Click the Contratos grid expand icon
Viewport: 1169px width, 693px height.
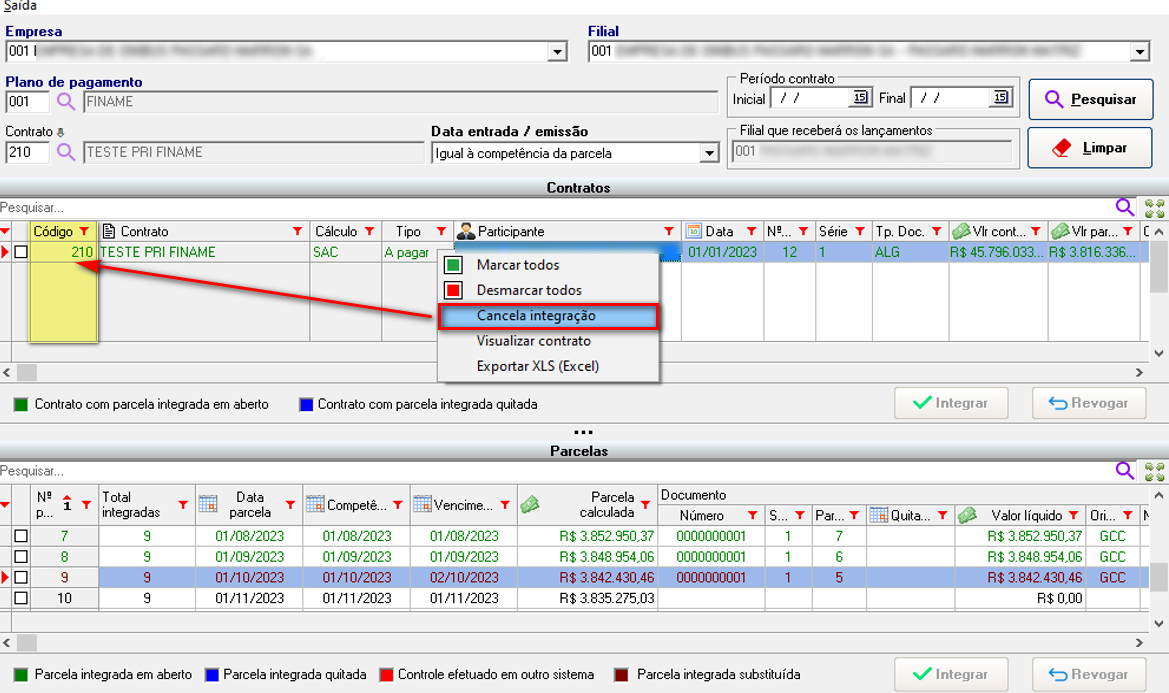(1154, 208)
